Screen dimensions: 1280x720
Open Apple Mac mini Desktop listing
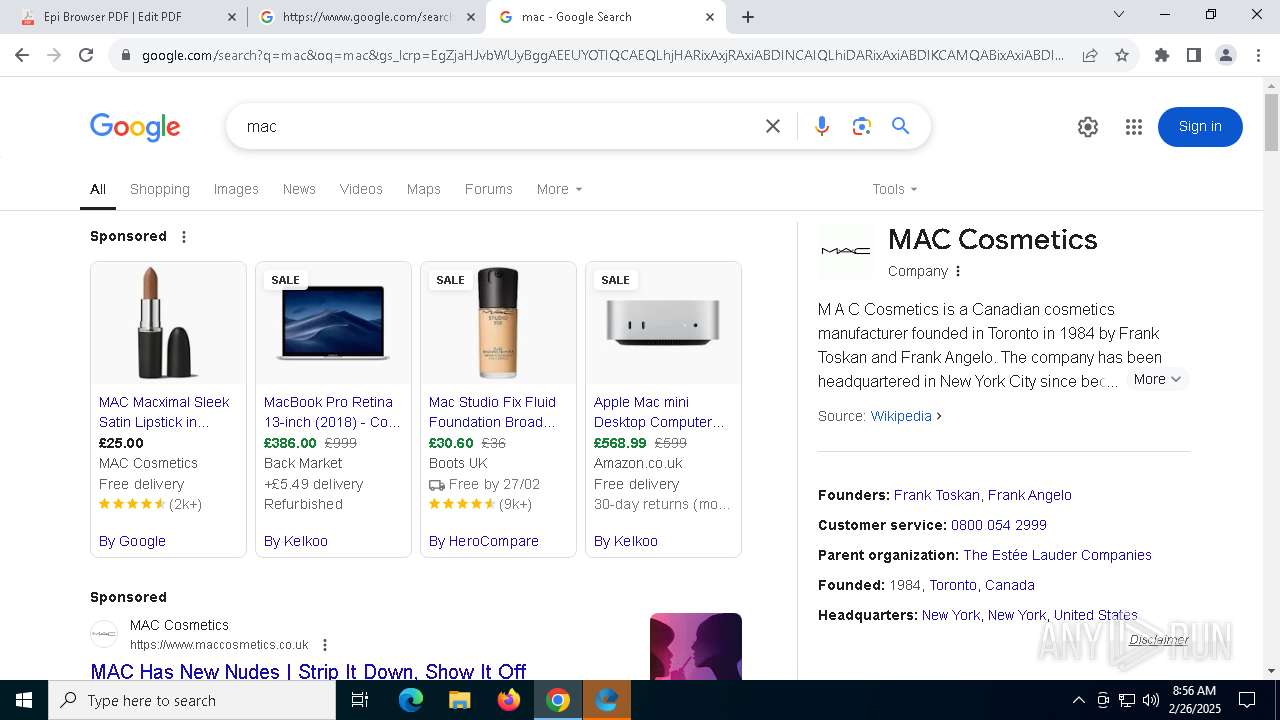pos(660,412)
